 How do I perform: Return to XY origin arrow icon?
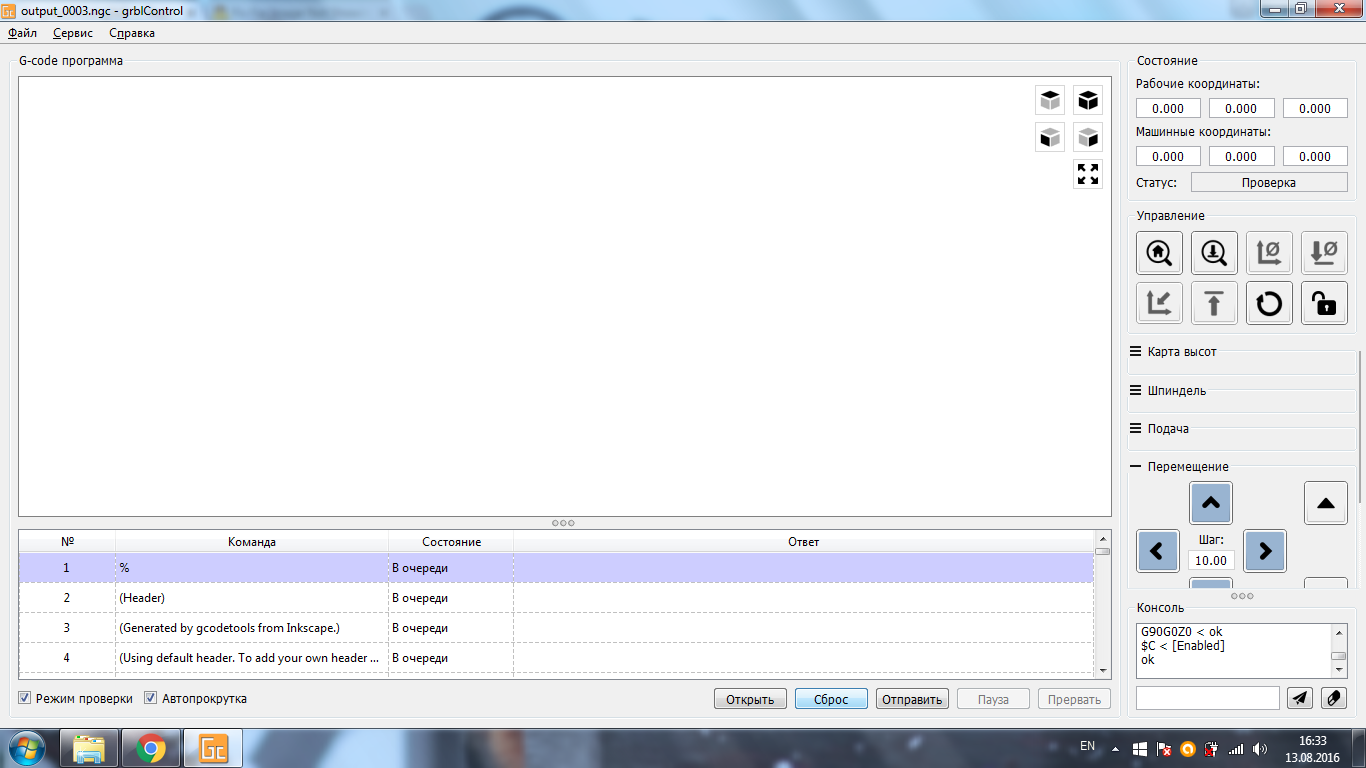pyautogui.click(x=1159, y=303)
